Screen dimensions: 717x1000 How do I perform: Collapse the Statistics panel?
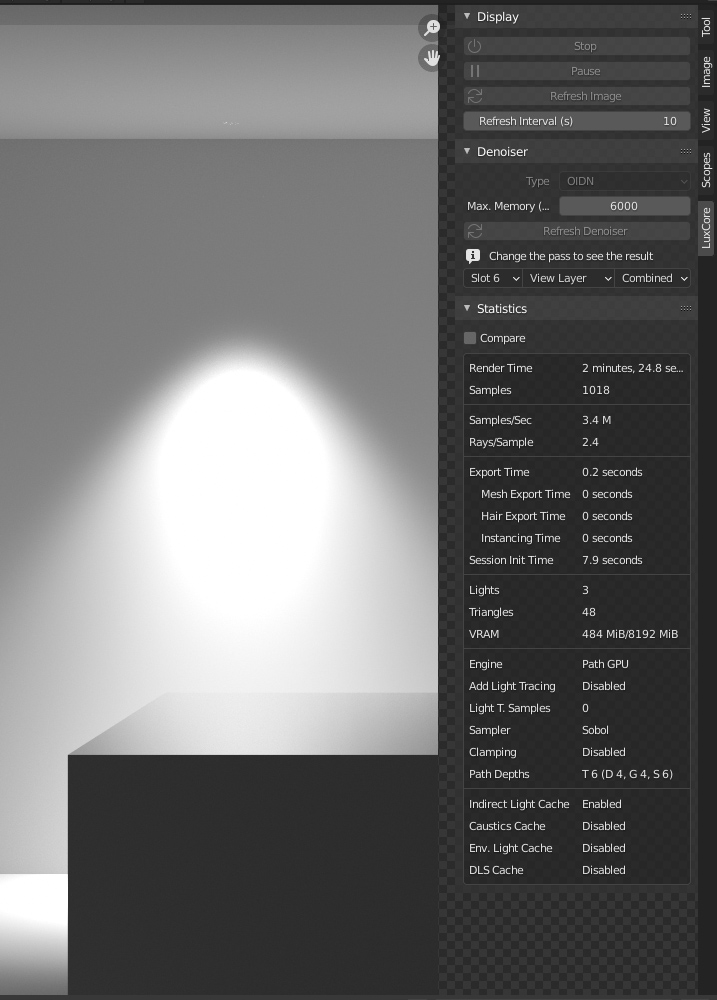coord(467,309)
